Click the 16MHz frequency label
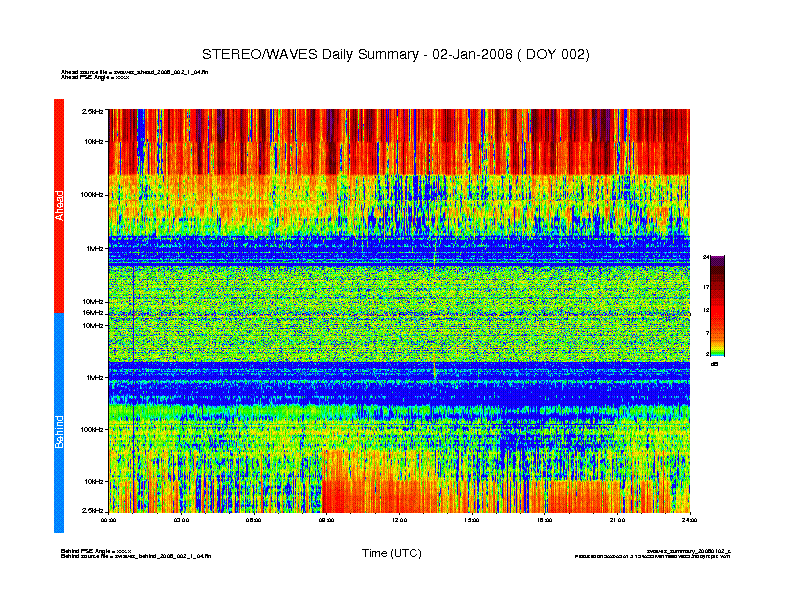Viewport: 792px width, 612px height. click(93, 313)
